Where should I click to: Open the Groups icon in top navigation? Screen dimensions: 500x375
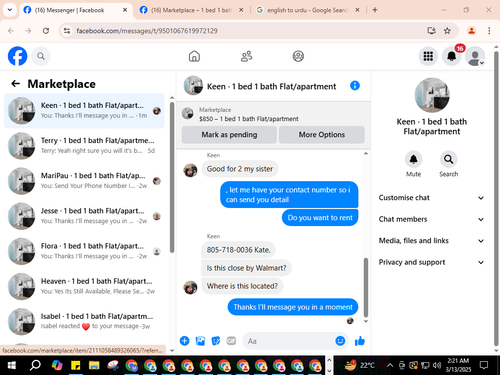coord(298,56)
